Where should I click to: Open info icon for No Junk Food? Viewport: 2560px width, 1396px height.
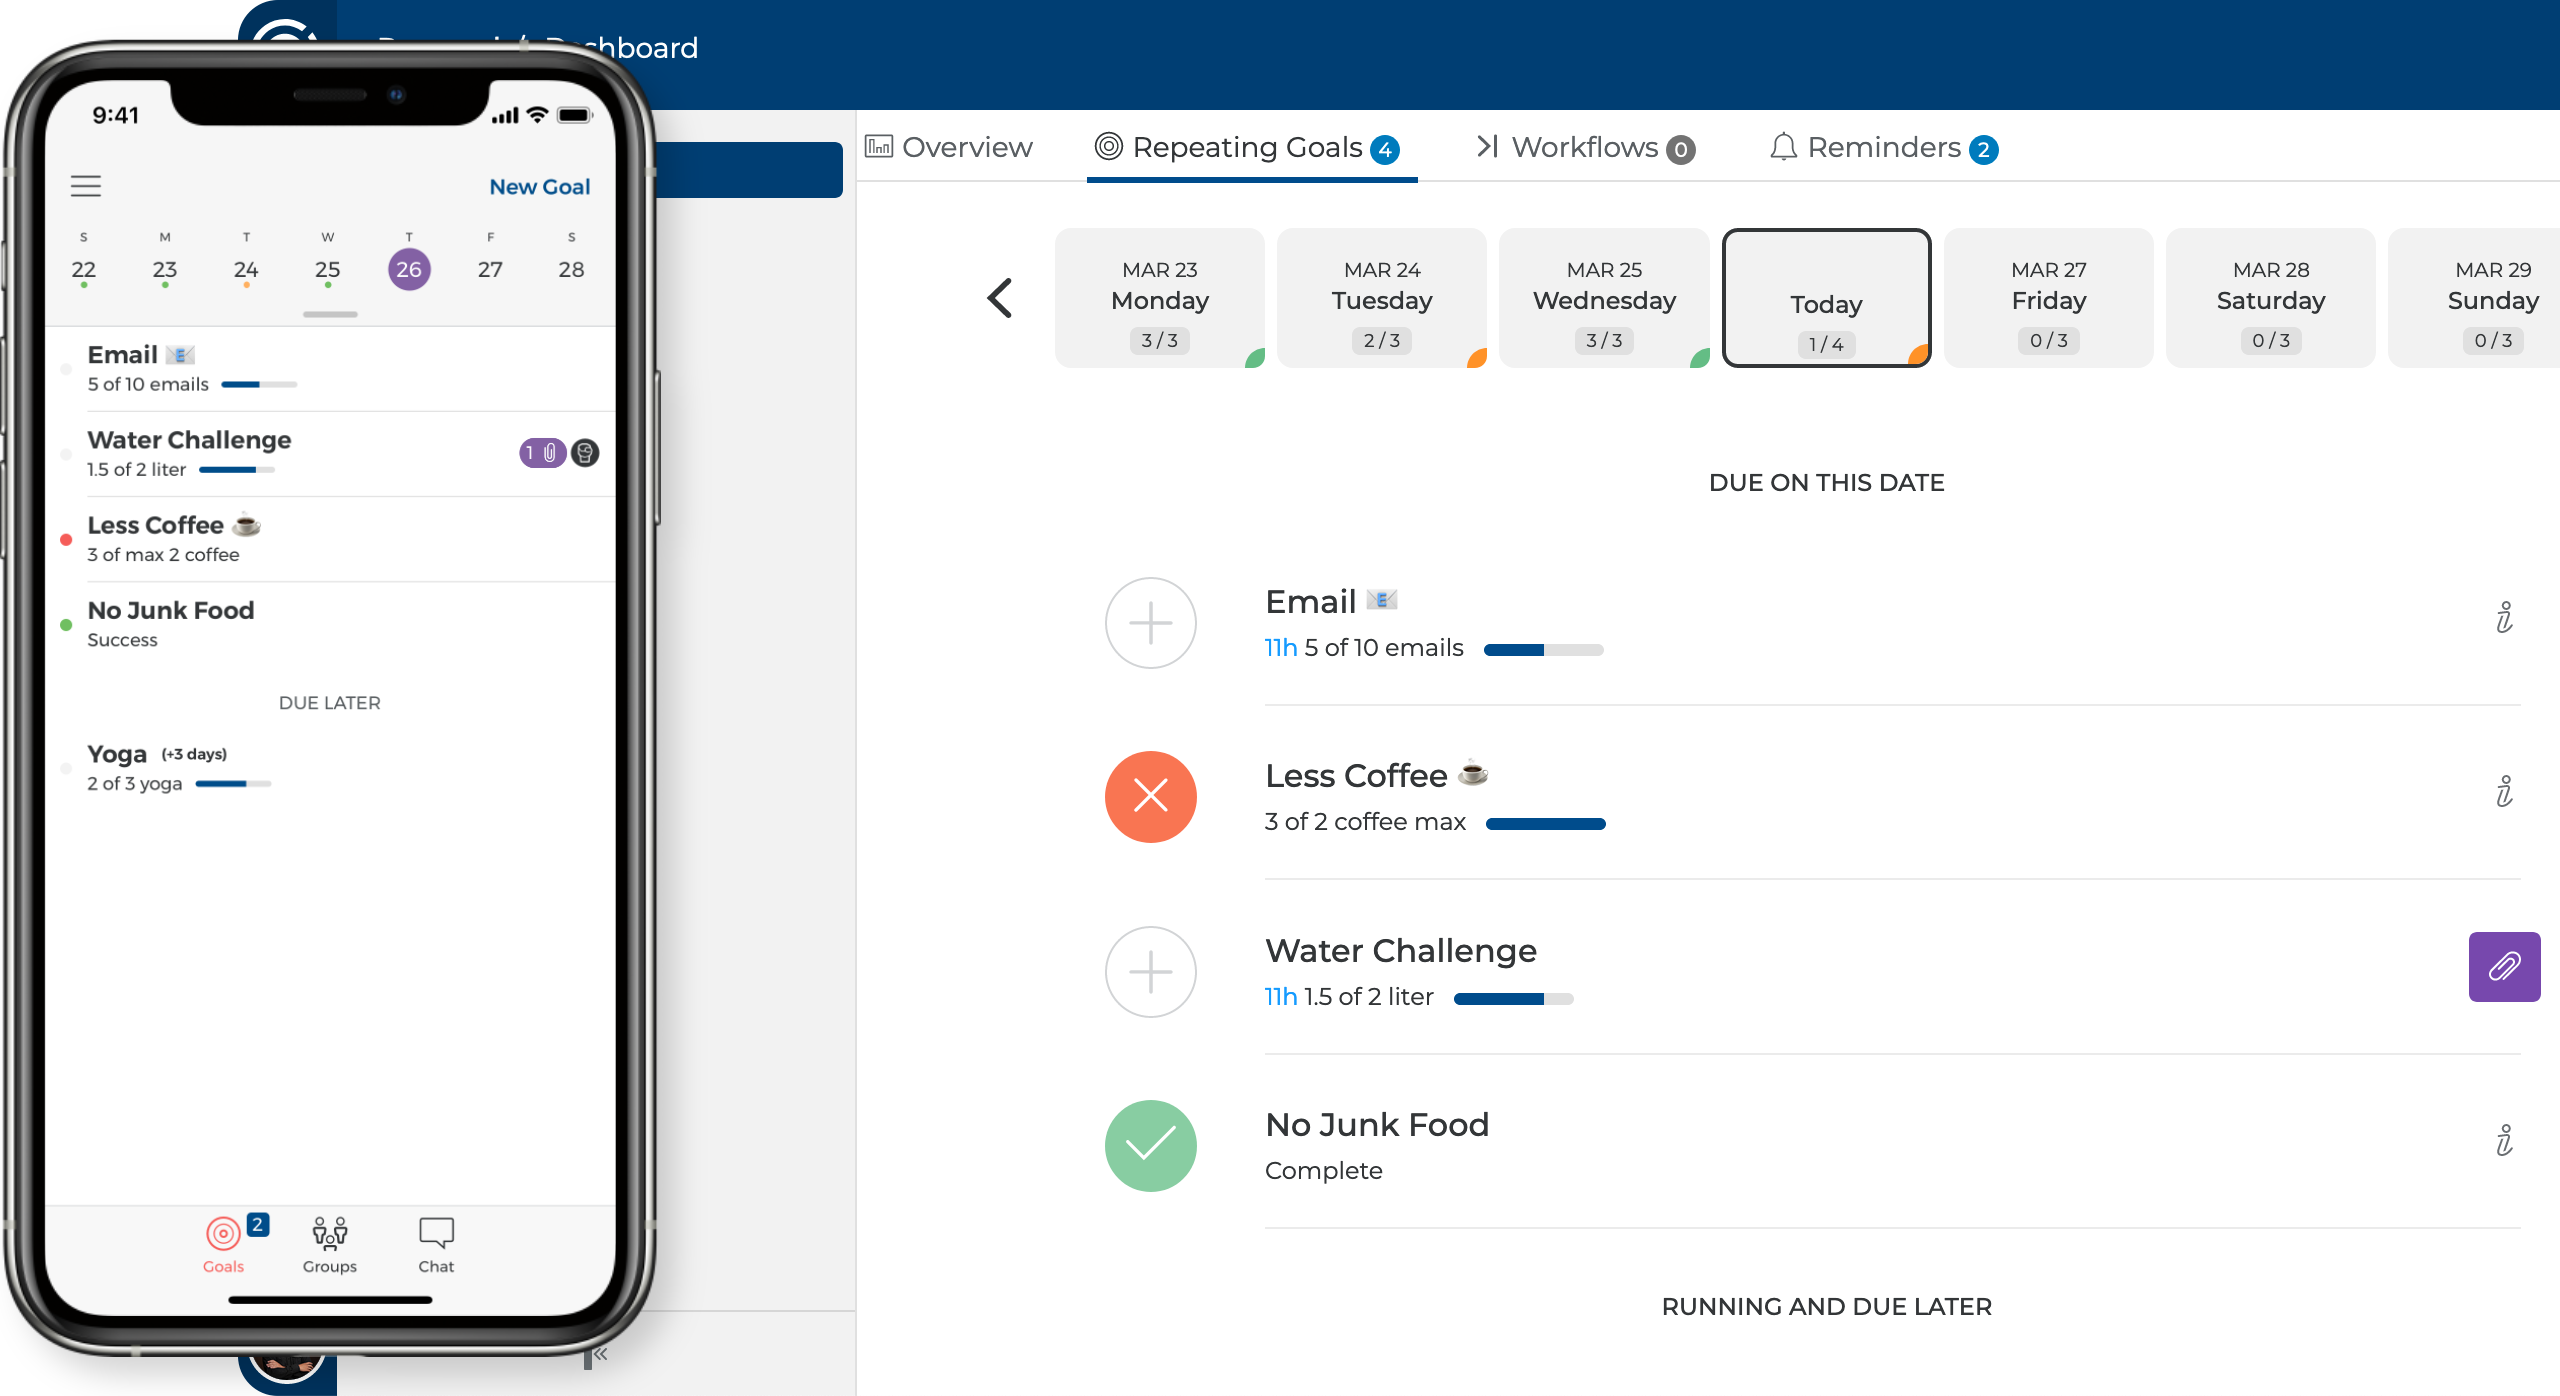tap(2504, 1140)
